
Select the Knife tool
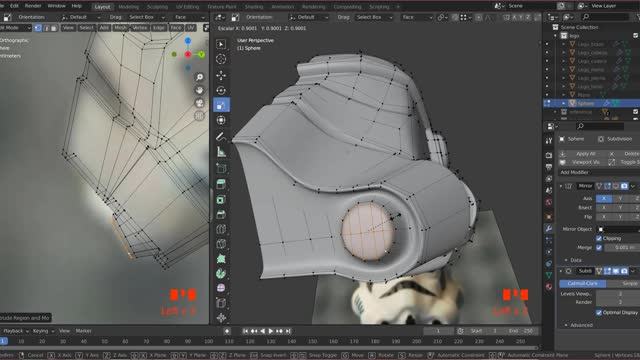point(221,244)
